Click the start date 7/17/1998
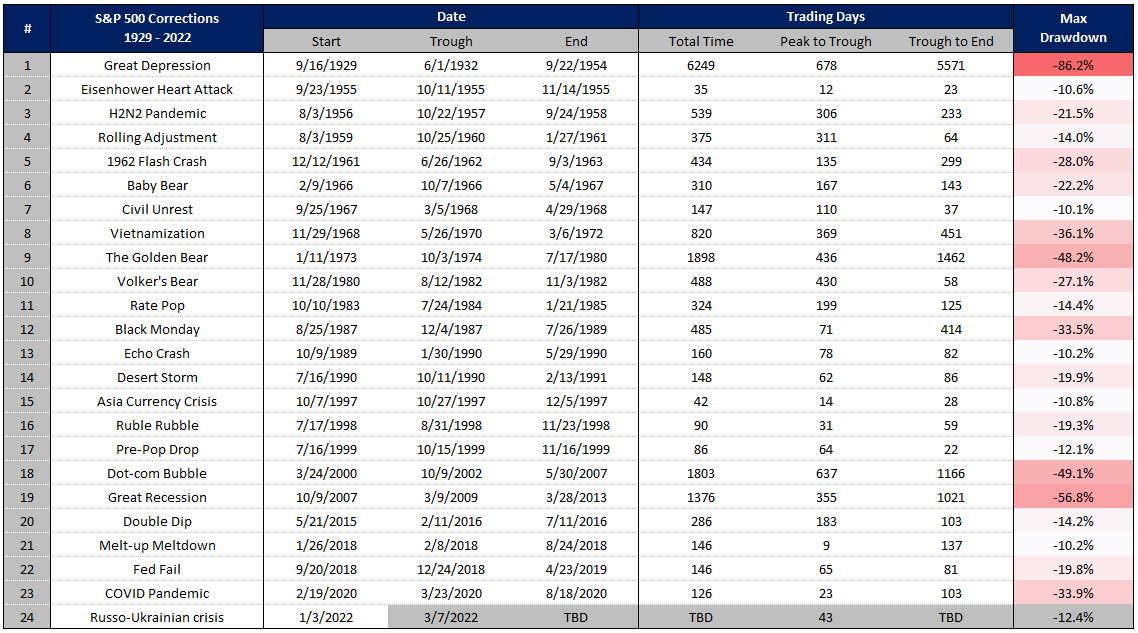The image size is (1138, 633). point(326,425)
